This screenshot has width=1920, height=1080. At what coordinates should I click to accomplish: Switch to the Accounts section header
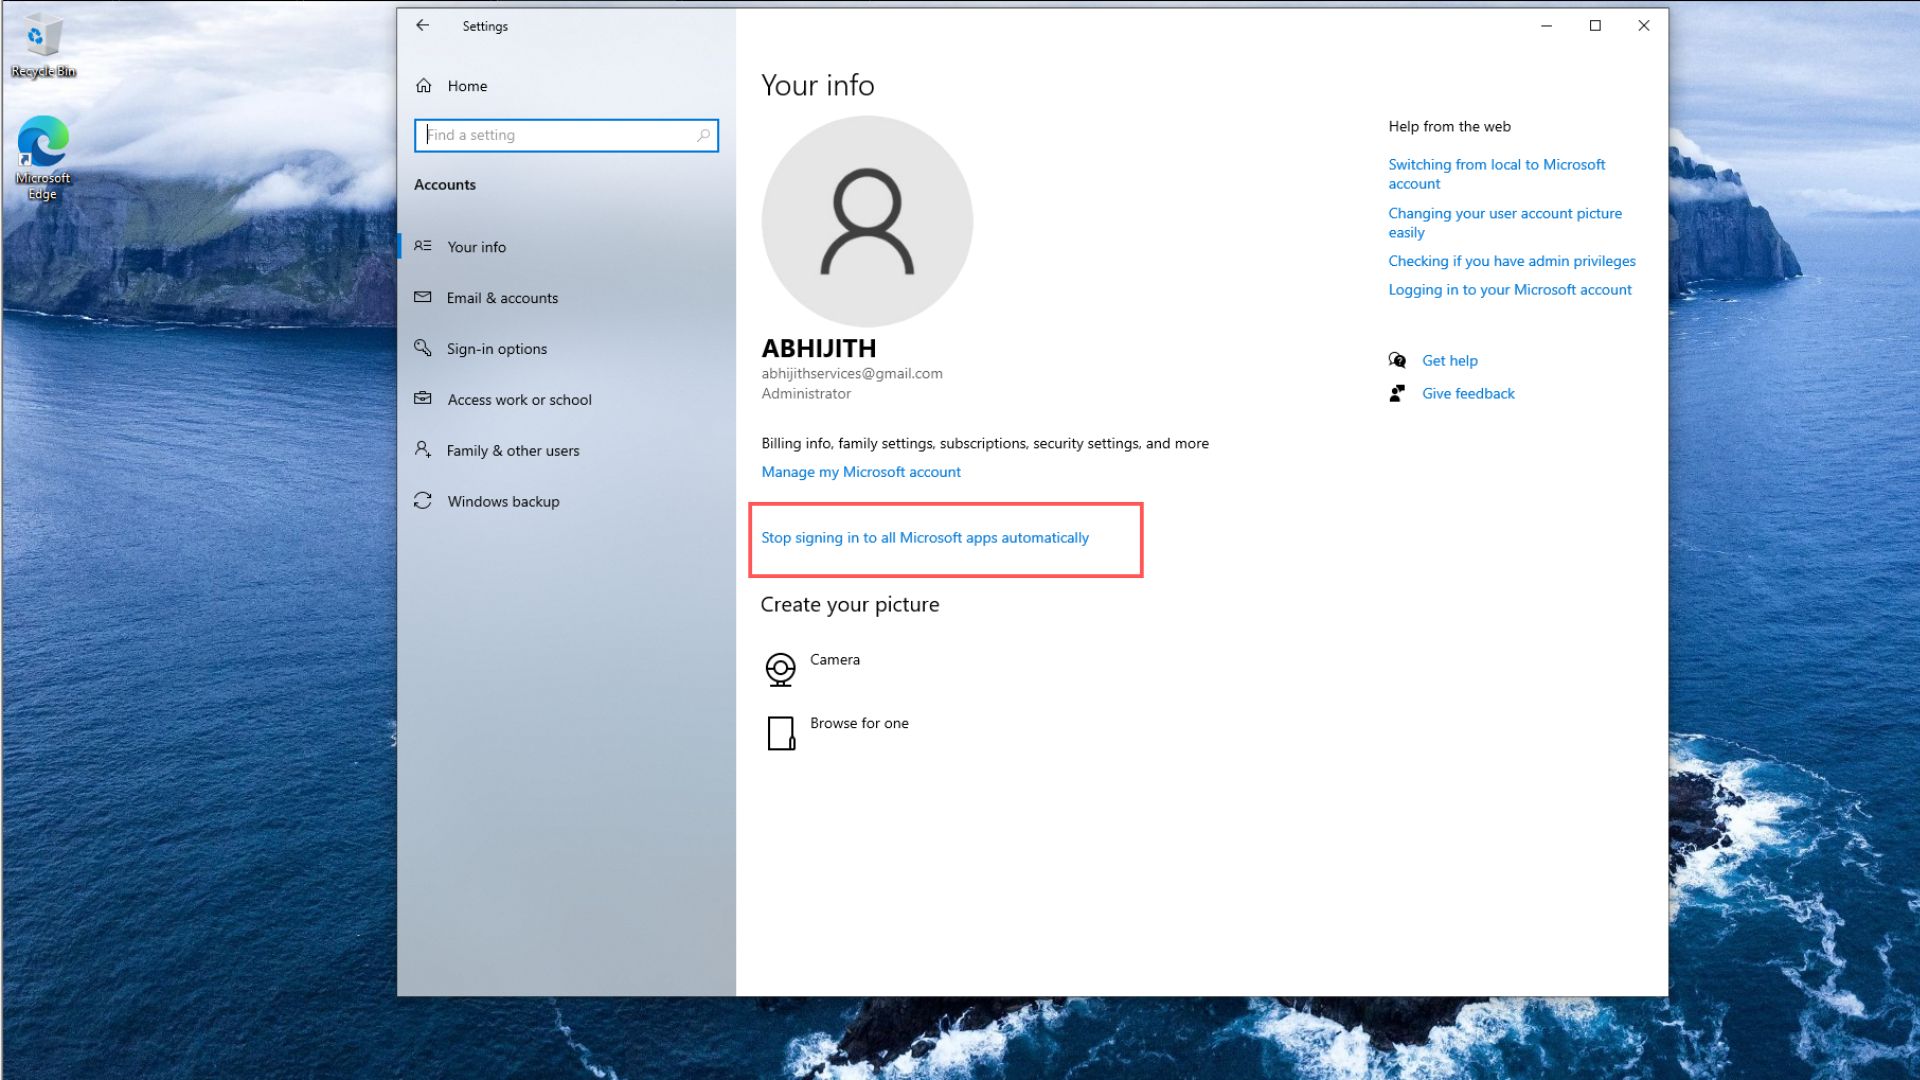(445, 184)
